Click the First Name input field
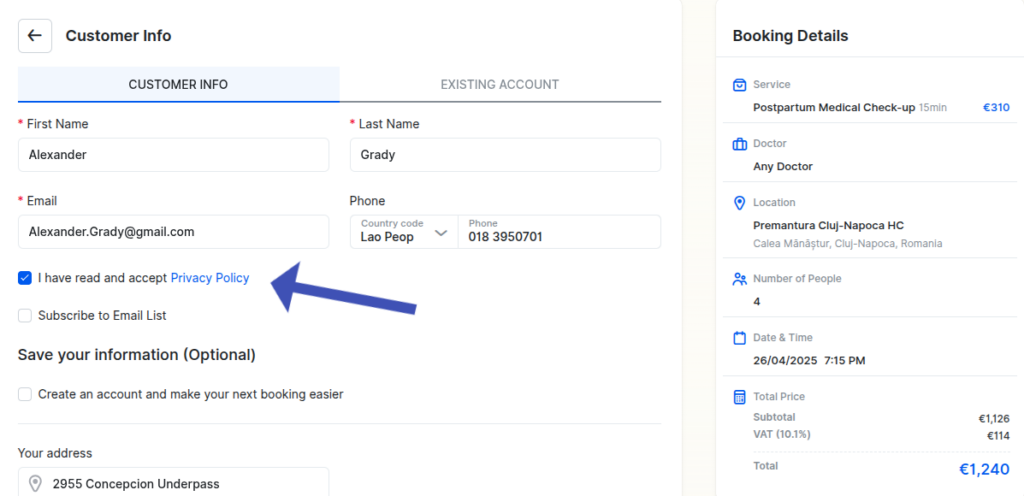 173,155
